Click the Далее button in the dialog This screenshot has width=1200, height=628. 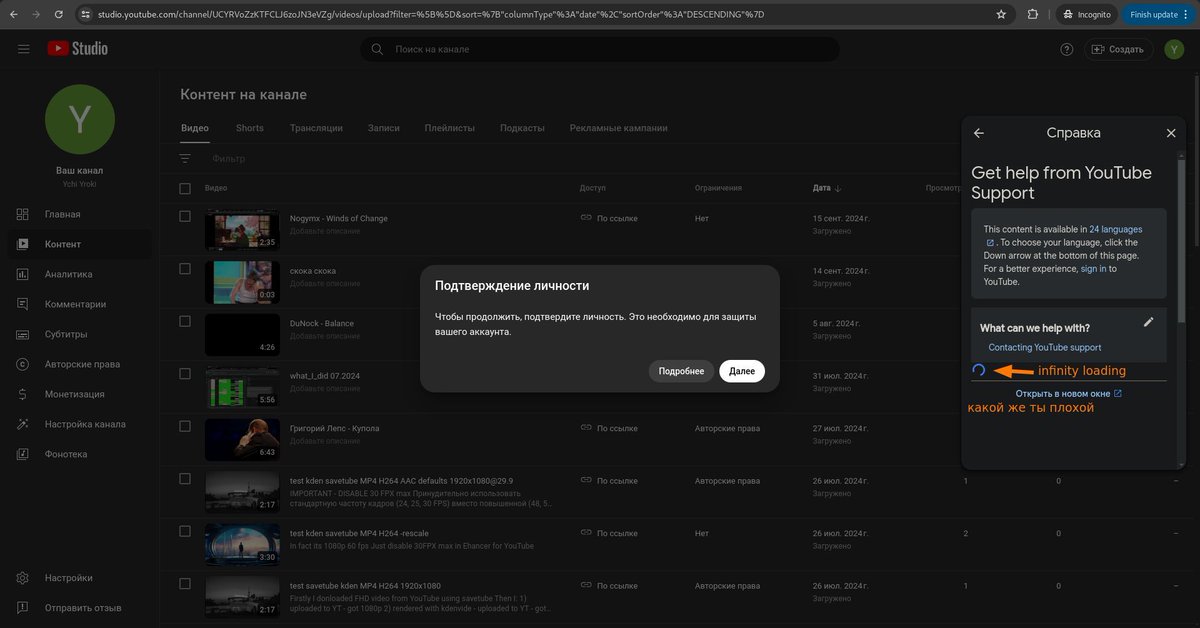[x=741, y=370]
